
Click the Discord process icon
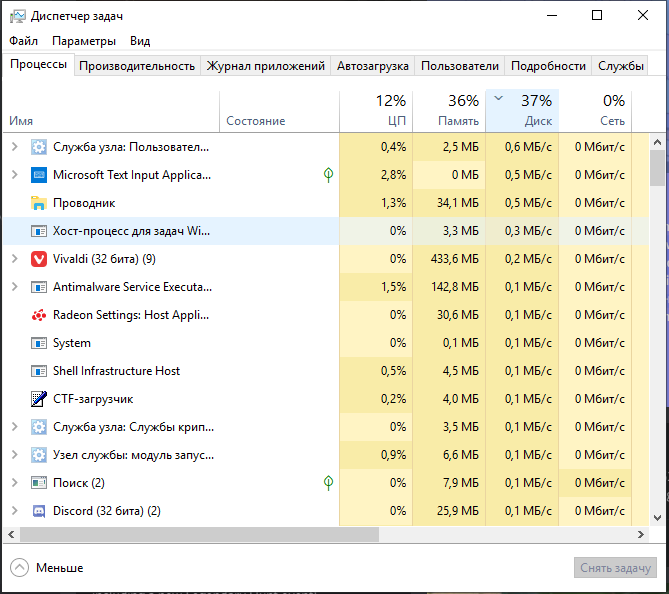(x=39, y=511)
